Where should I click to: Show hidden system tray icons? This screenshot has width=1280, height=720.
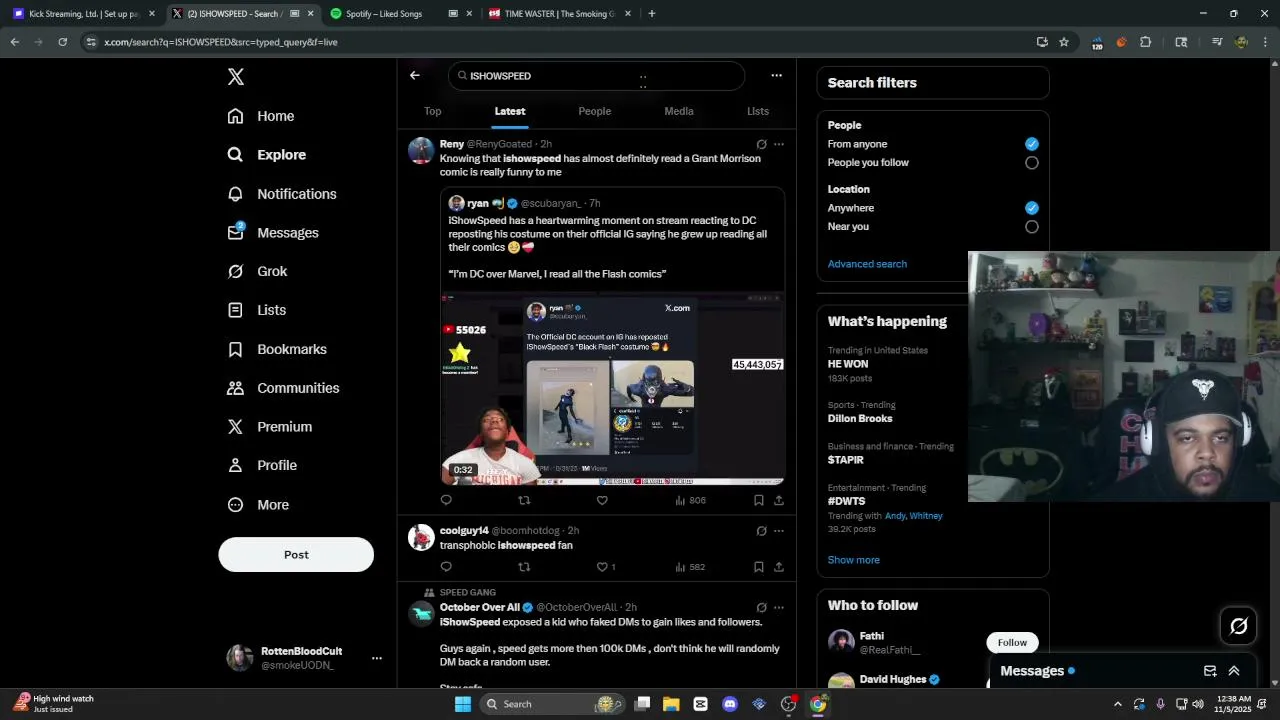(x=1118, y=704)
